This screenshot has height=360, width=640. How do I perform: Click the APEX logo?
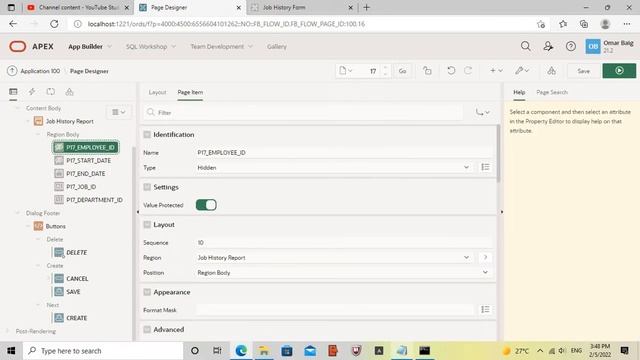point(31,47)
